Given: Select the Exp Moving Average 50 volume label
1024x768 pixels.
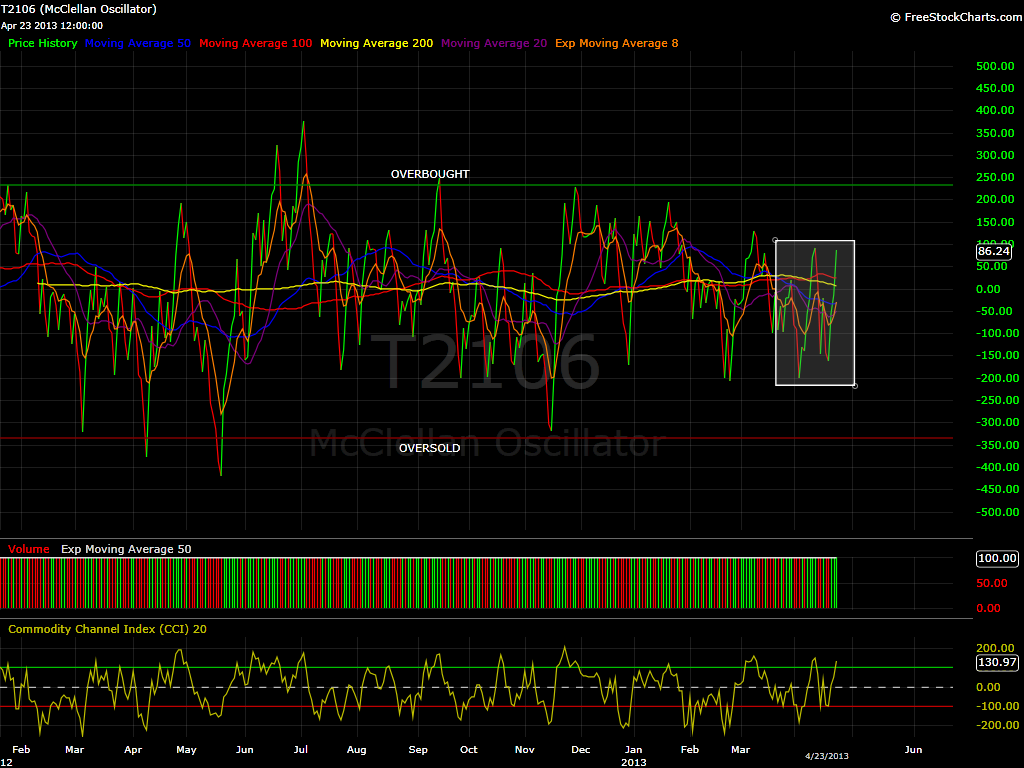Looking at the screenshot, I should (126, 549).
